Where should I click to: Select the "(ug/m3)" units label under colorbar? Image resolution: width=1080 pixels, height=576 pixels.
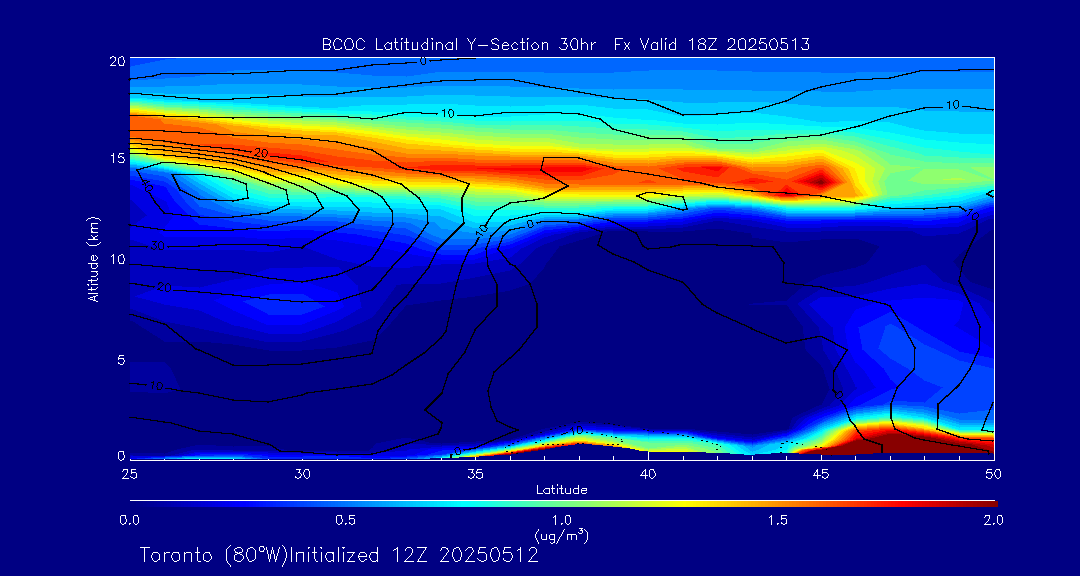tap(561, 535)
